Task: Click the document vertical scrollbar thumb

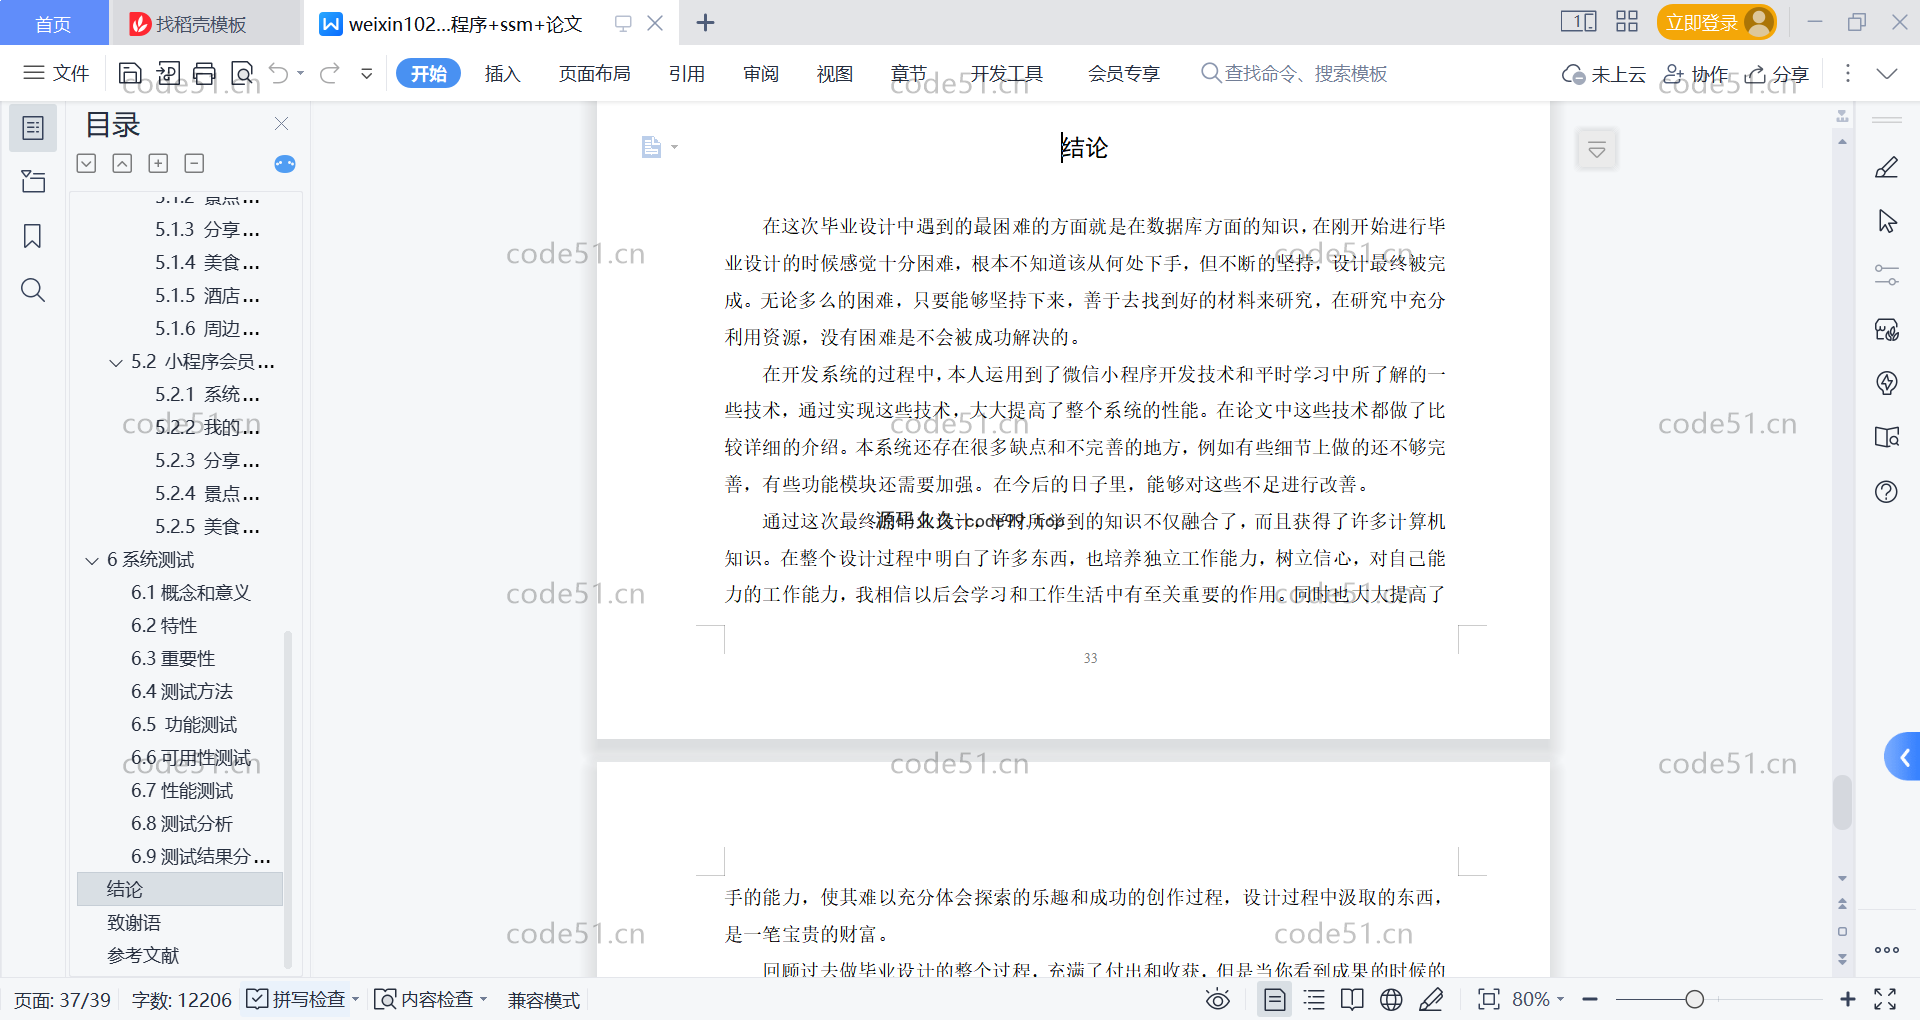Action: (x=1842, y=801)
